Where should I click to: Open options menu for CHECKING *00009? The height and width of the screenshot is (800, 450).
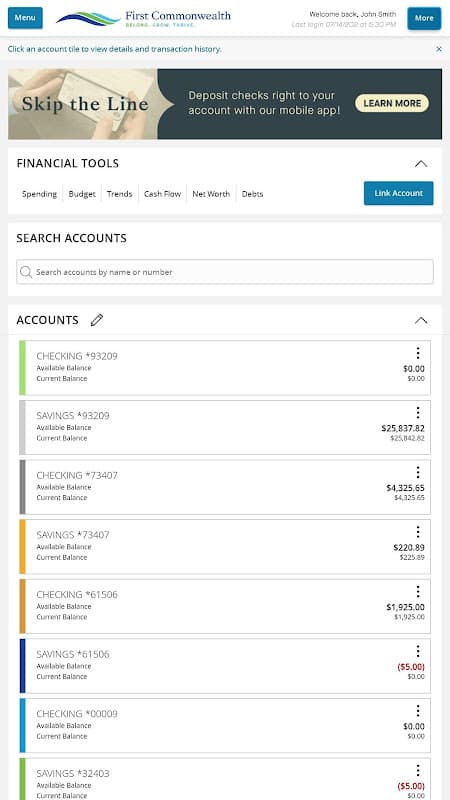click(418, 711)
